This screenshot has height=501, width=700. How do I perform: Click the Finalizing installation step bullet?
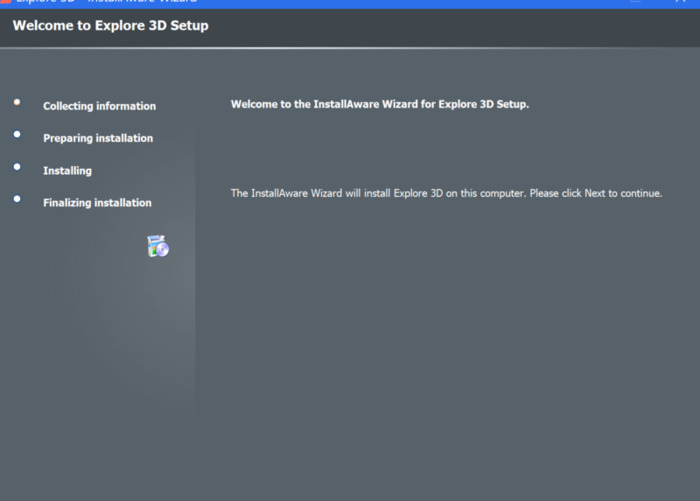pyautogui.click(x=17, y=199)
